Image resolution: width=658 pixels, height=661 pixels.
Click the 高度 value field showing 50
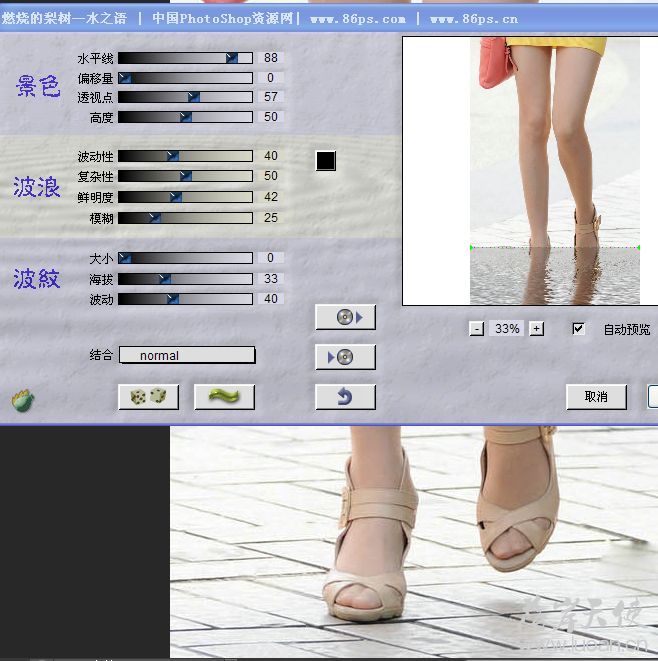coord(271,117)
